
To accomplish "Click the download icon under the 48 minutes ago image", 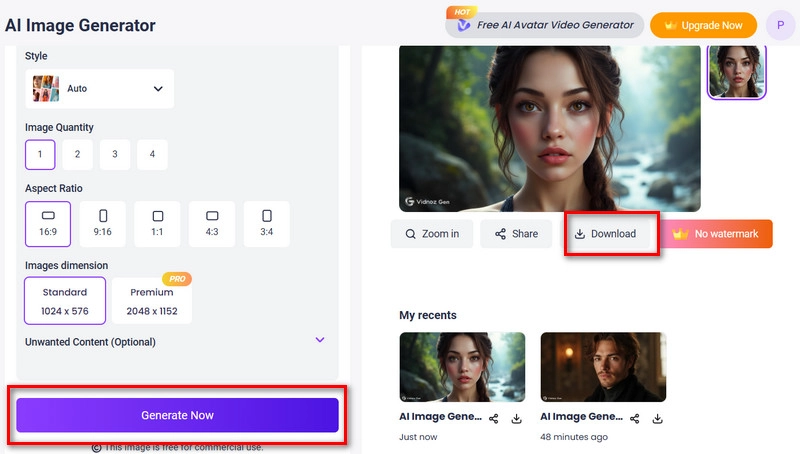I will [657, 419].
